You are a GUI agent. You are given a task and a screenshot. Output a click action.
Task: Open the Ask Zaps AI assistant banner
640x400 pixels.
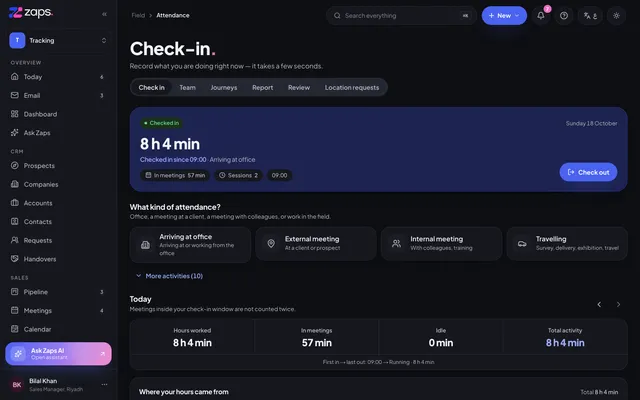(58, 353)
